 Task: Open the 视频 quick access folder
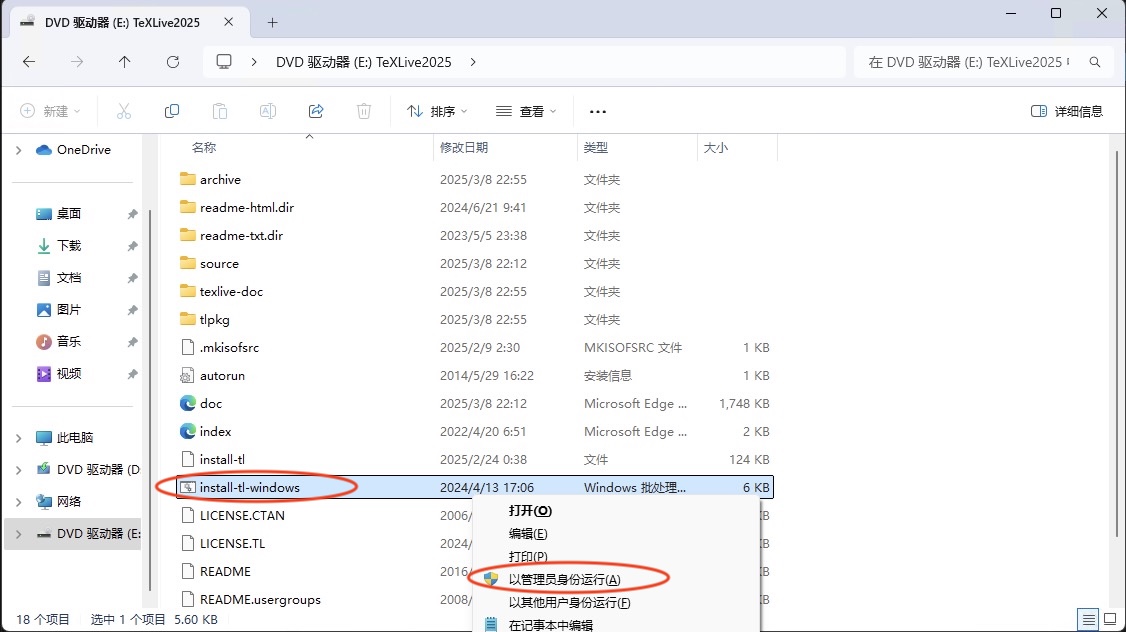69,373
